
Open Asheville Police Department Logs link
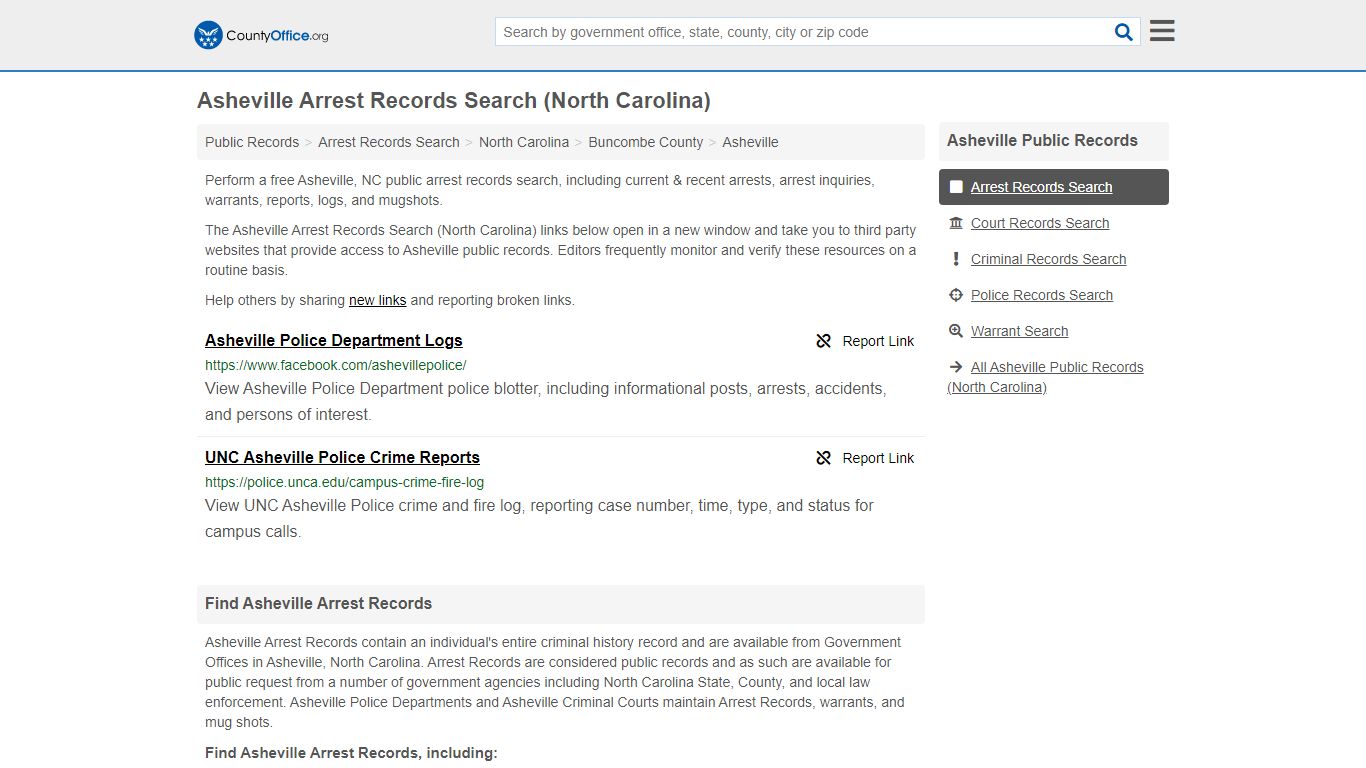[334, 340]
